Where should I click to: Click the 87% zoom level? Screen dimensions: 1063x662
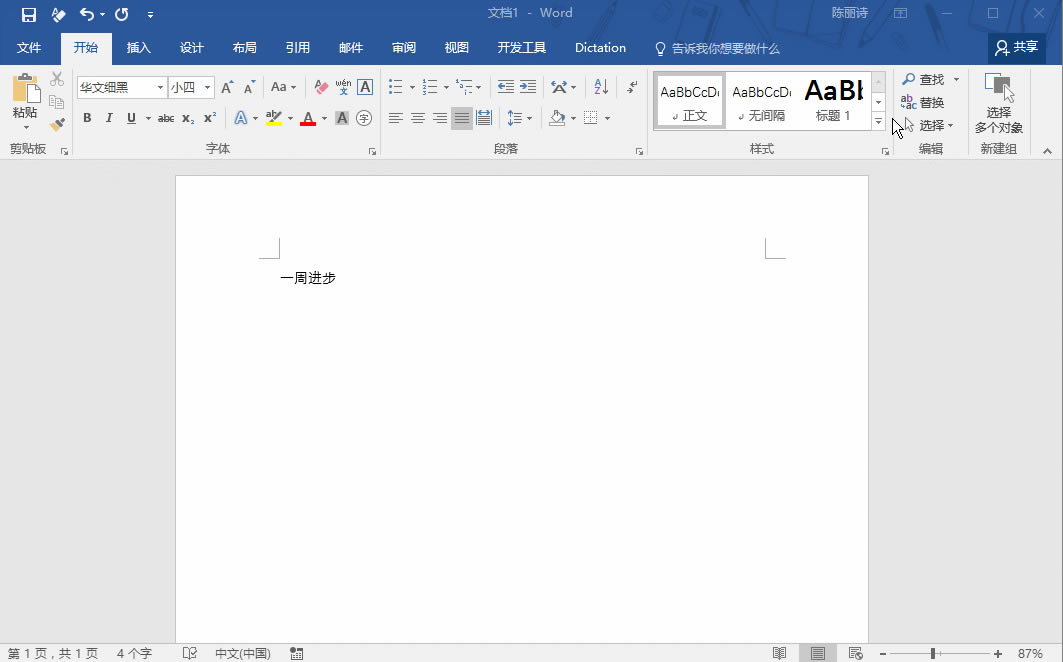pos(1030,653)
